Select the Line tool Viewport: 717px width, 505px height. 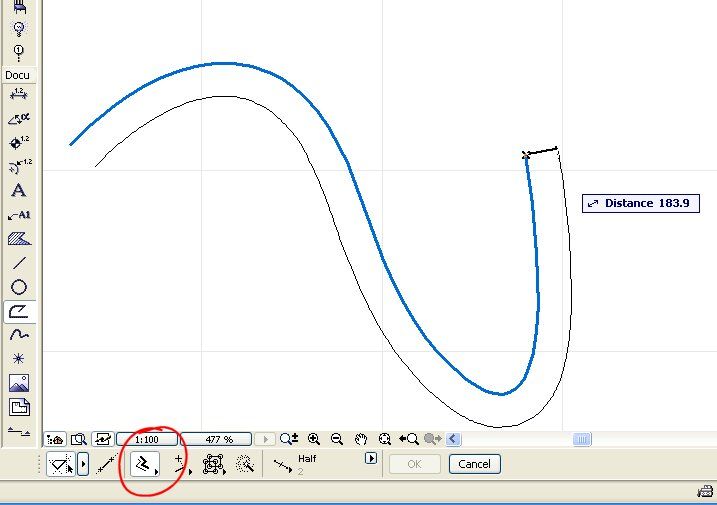(x=19, y=263)
